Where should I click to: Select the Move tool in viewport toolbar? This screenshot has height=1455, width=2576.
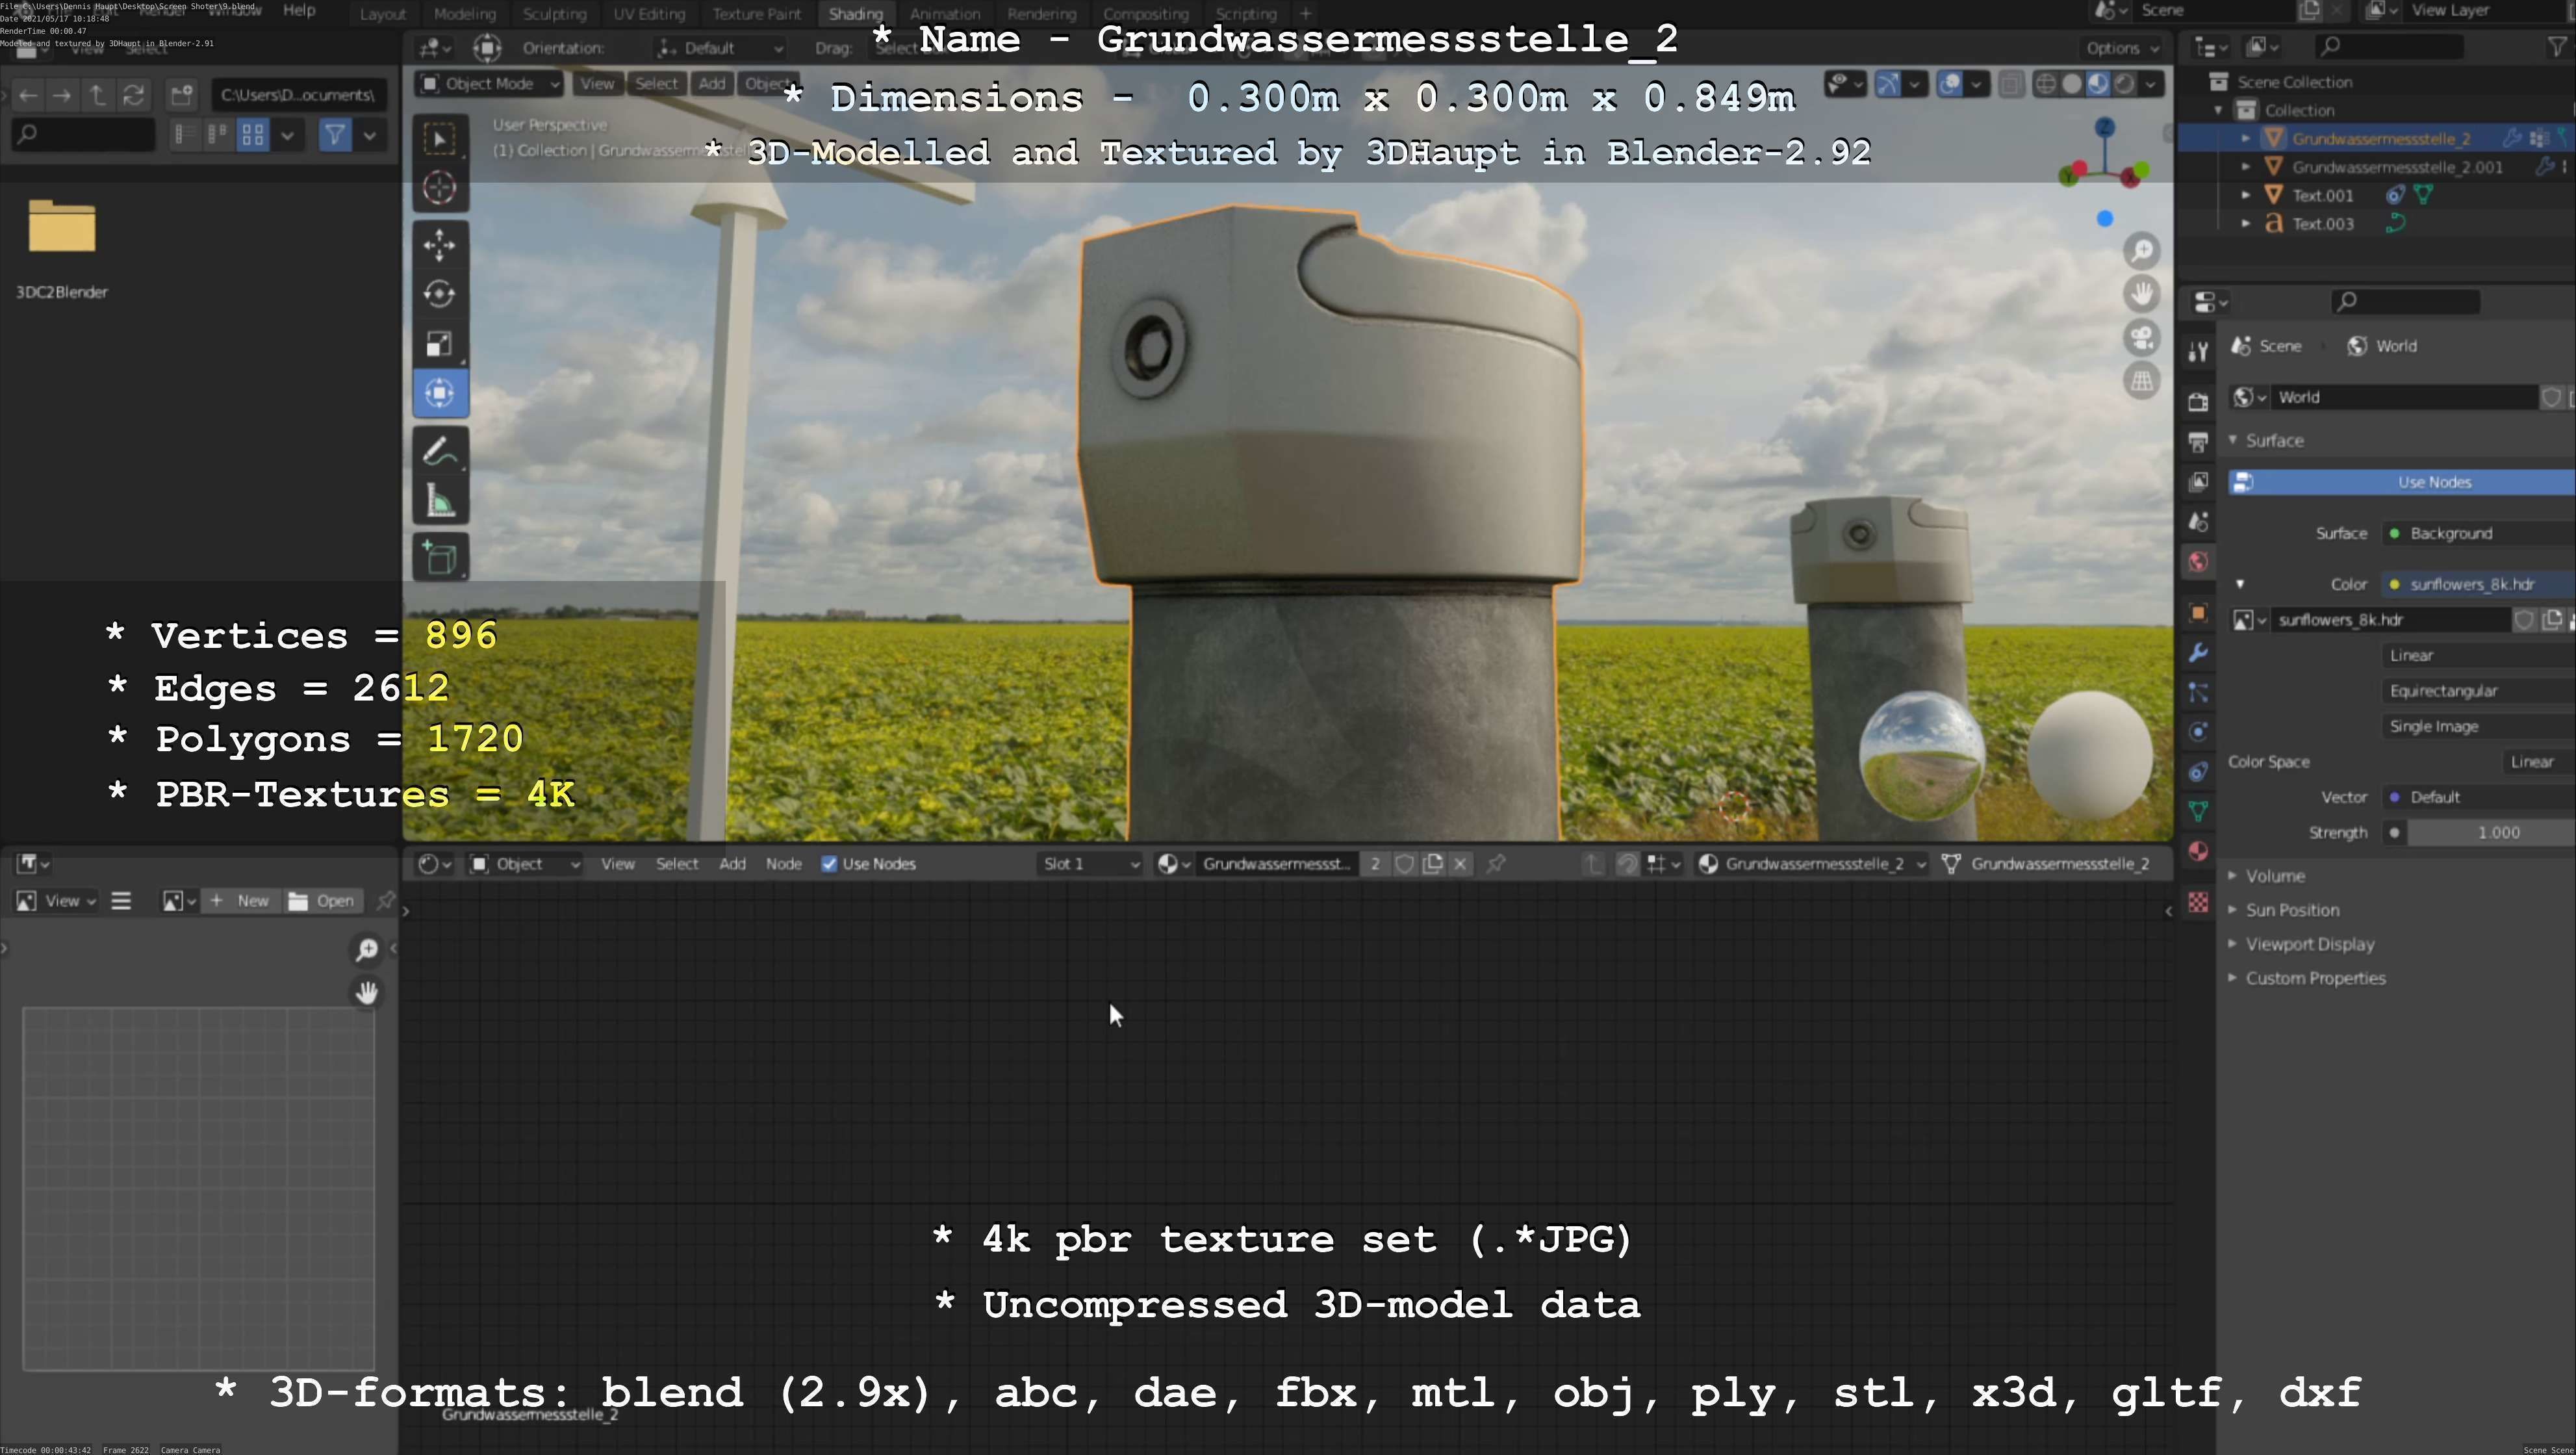pyautogui.click(x=439, y=245)
